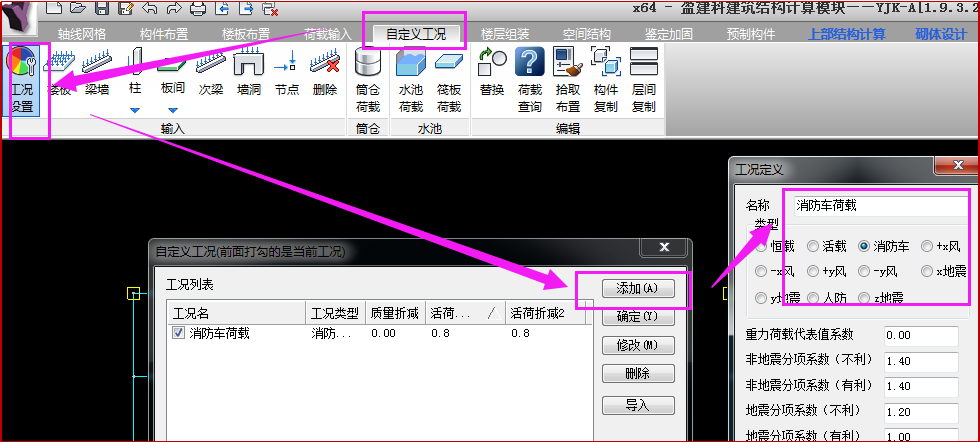The height and width of the screenshot is (442, 980).
Task: Click the 工况类型 column header
Action: (x=334, y=312)
